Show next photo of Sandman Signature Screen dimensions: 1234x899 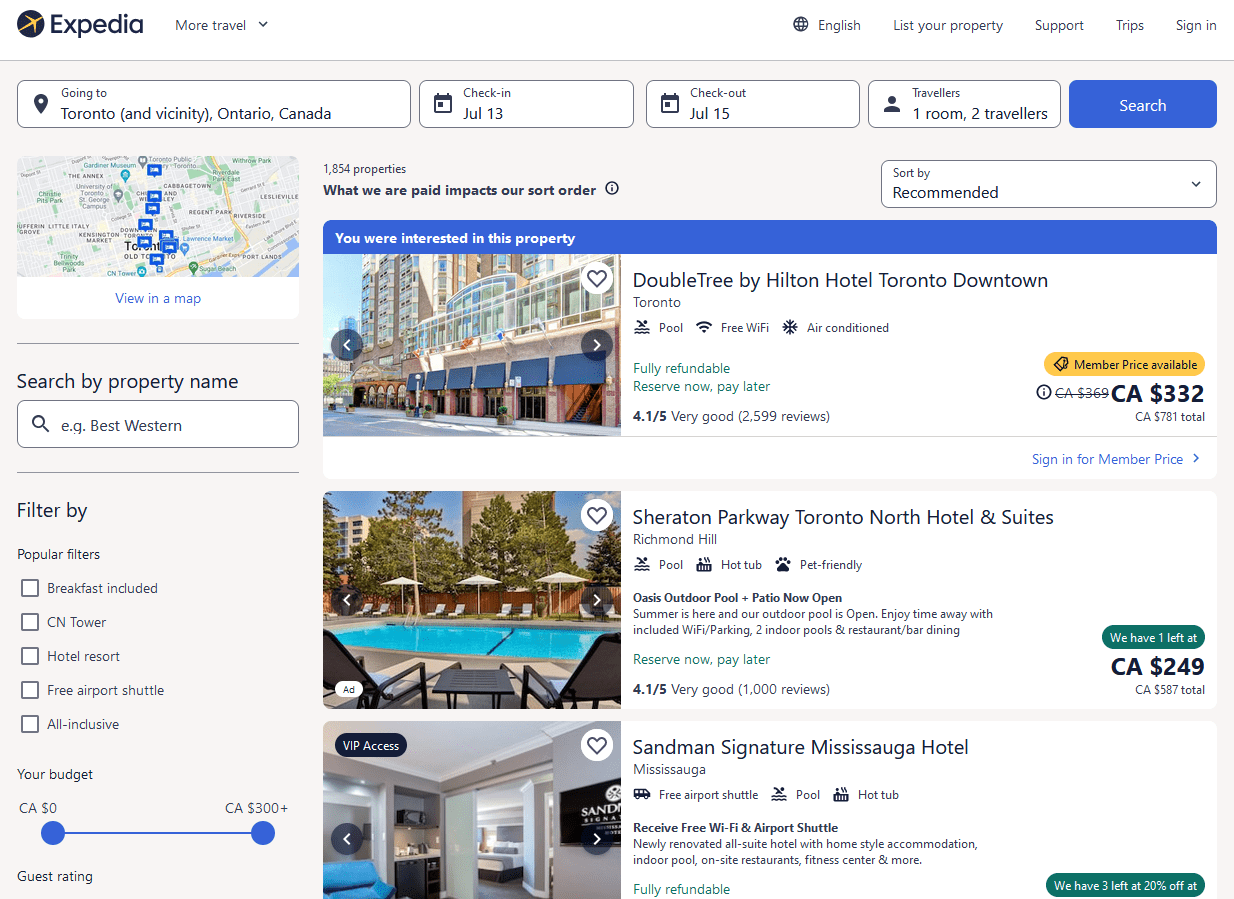[597, 839]
